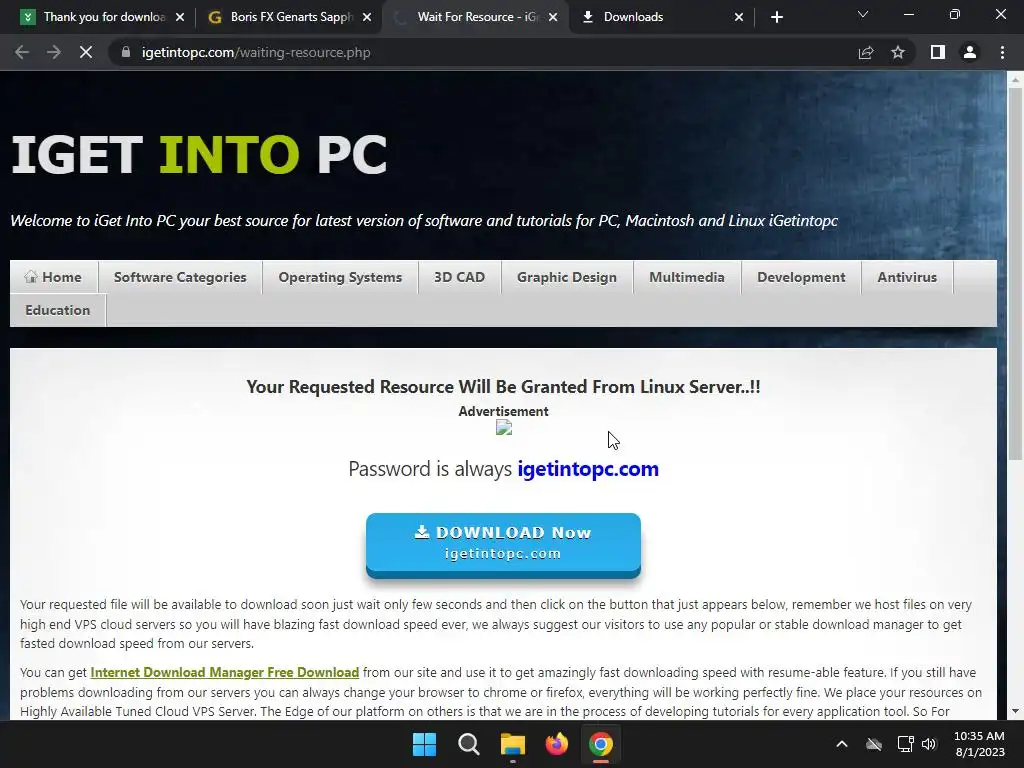The image size is (1024, 768).
Task: Open the Windows Start menu
Action: click(x=424, y=744)
